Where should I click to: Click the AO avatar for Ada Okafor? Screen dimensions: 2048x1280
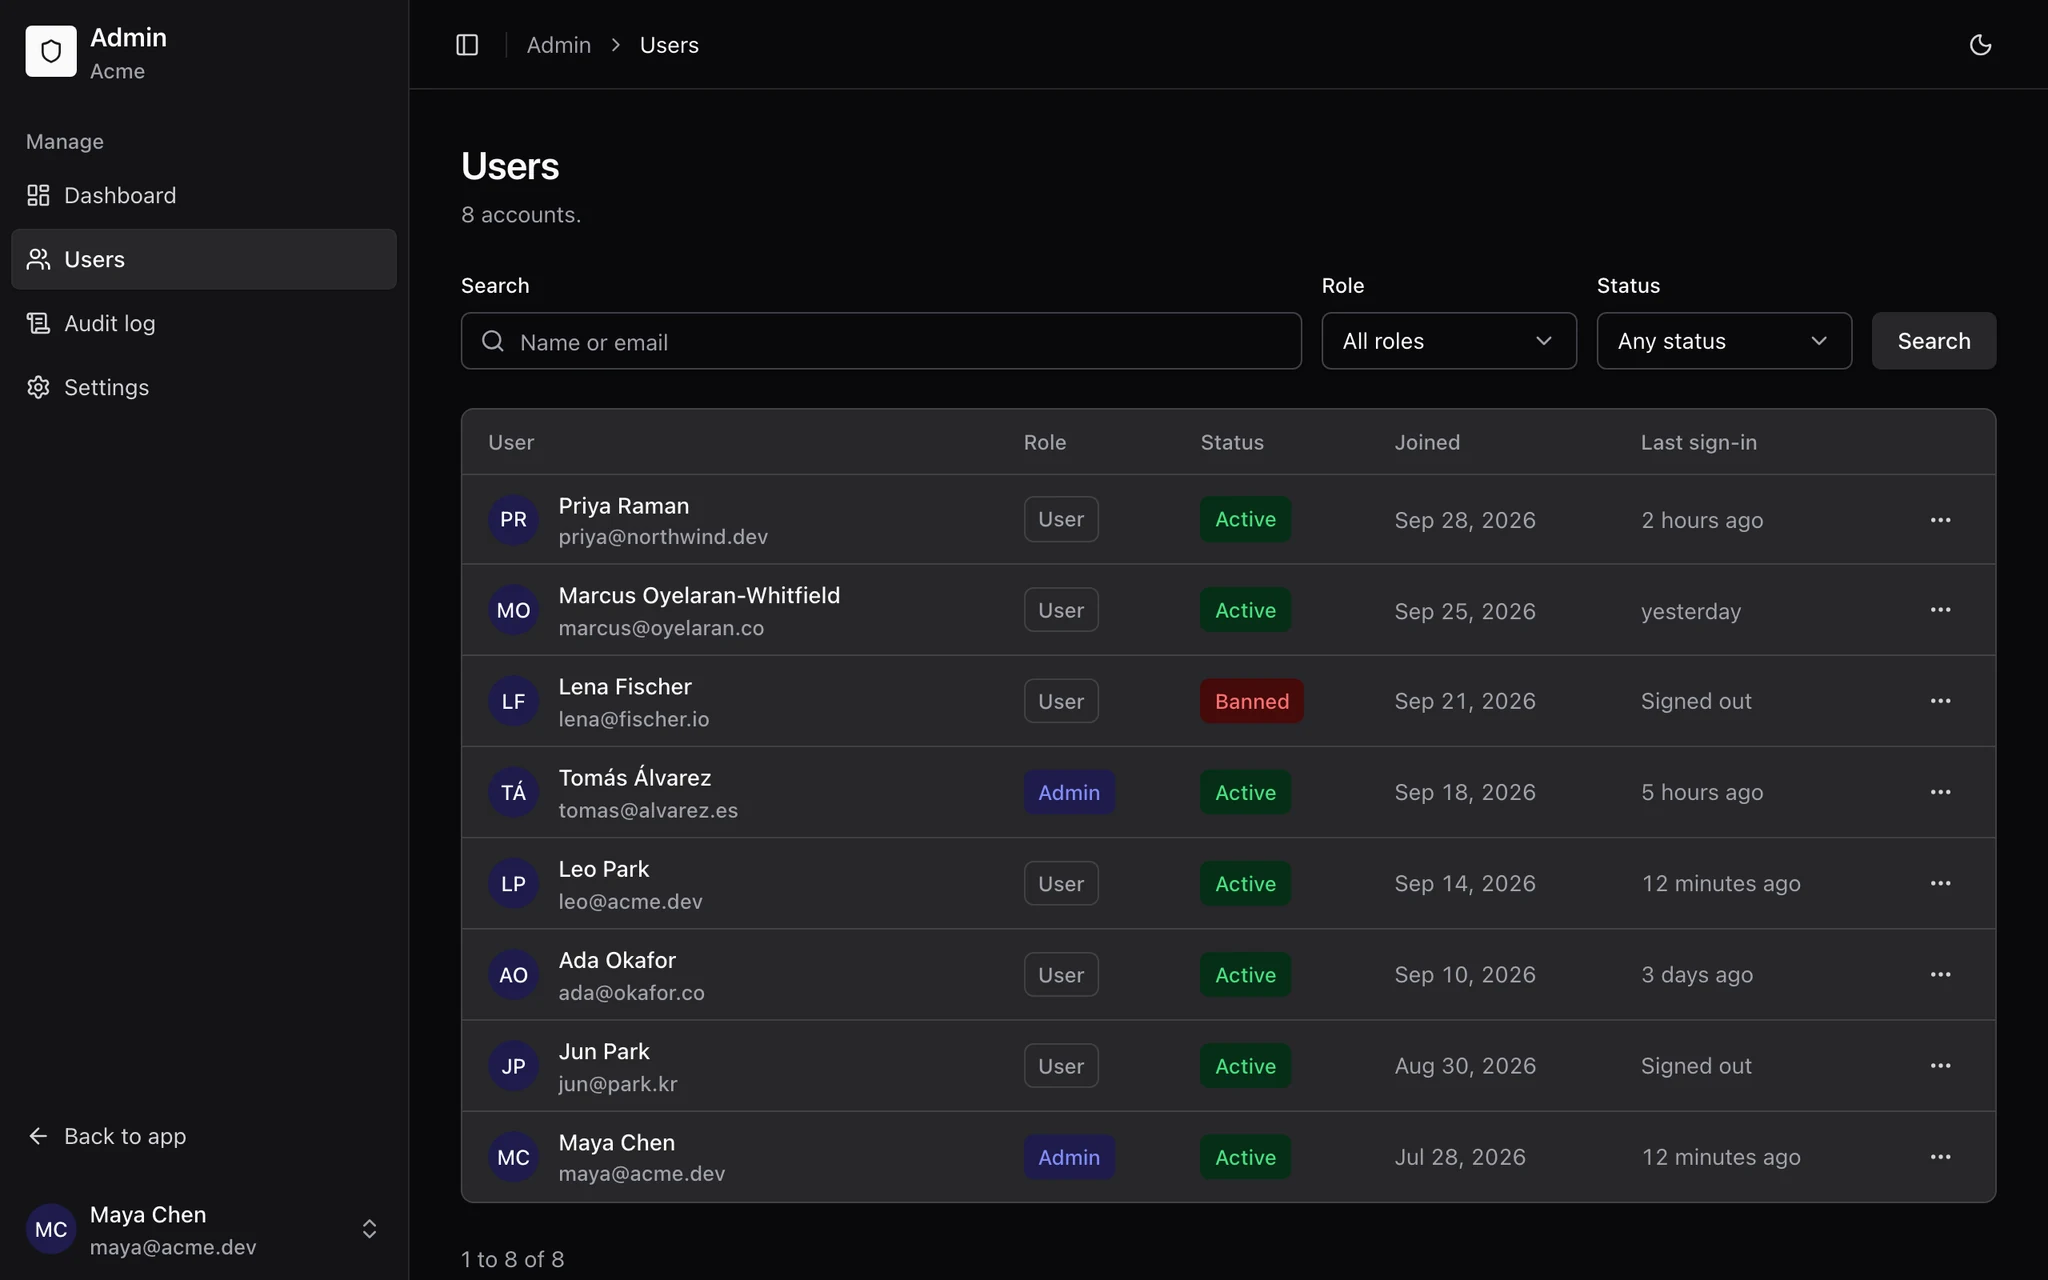(513, 975)
